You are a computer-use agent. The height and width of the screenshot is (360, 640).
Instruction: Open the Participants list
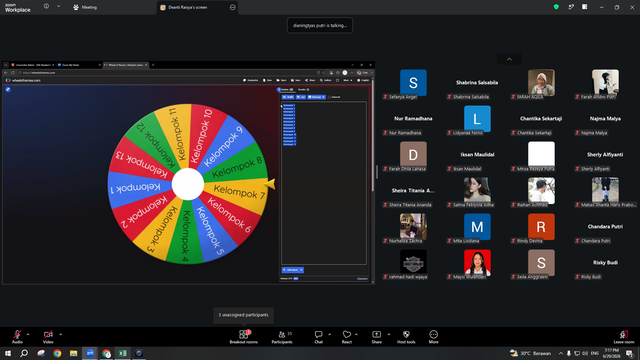[282, 337]
